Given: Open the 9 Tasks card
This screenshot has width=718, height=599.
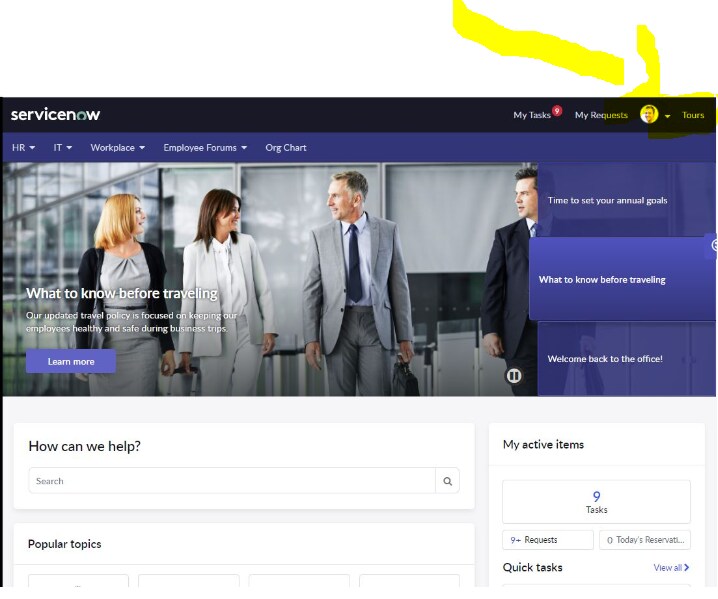Looking at the screenshot, I should pos(596,501).
